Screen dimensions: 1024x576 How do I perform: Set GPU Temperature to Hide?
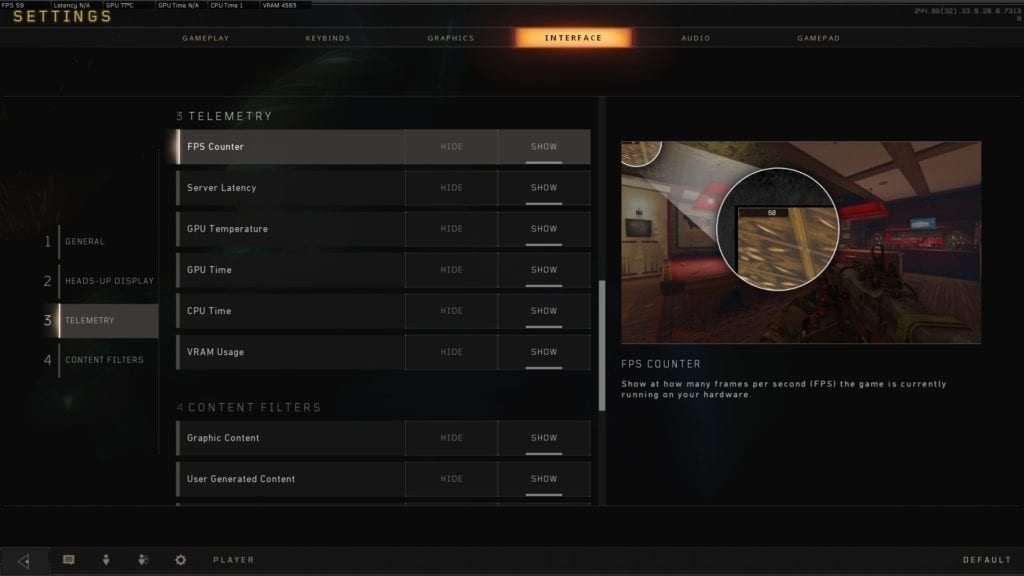point(451,229)
